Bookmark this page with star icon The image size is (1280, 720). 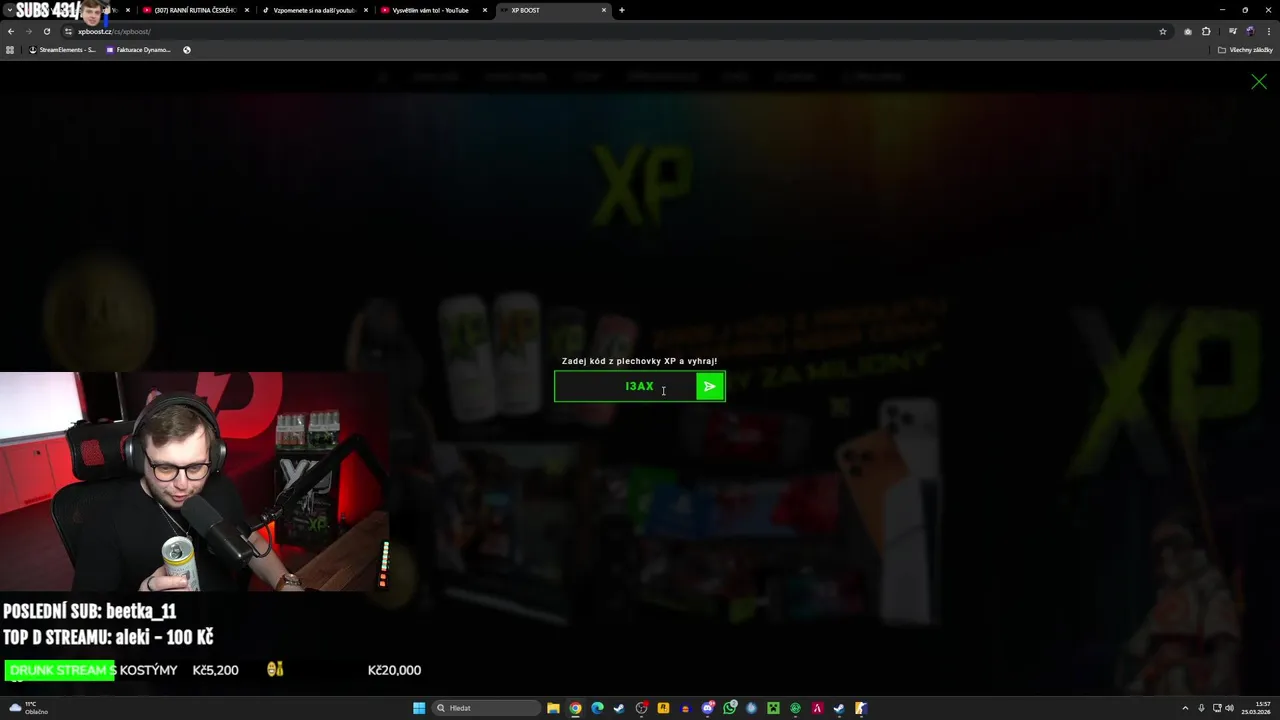pyautogui.click(x=1162, y=31)
